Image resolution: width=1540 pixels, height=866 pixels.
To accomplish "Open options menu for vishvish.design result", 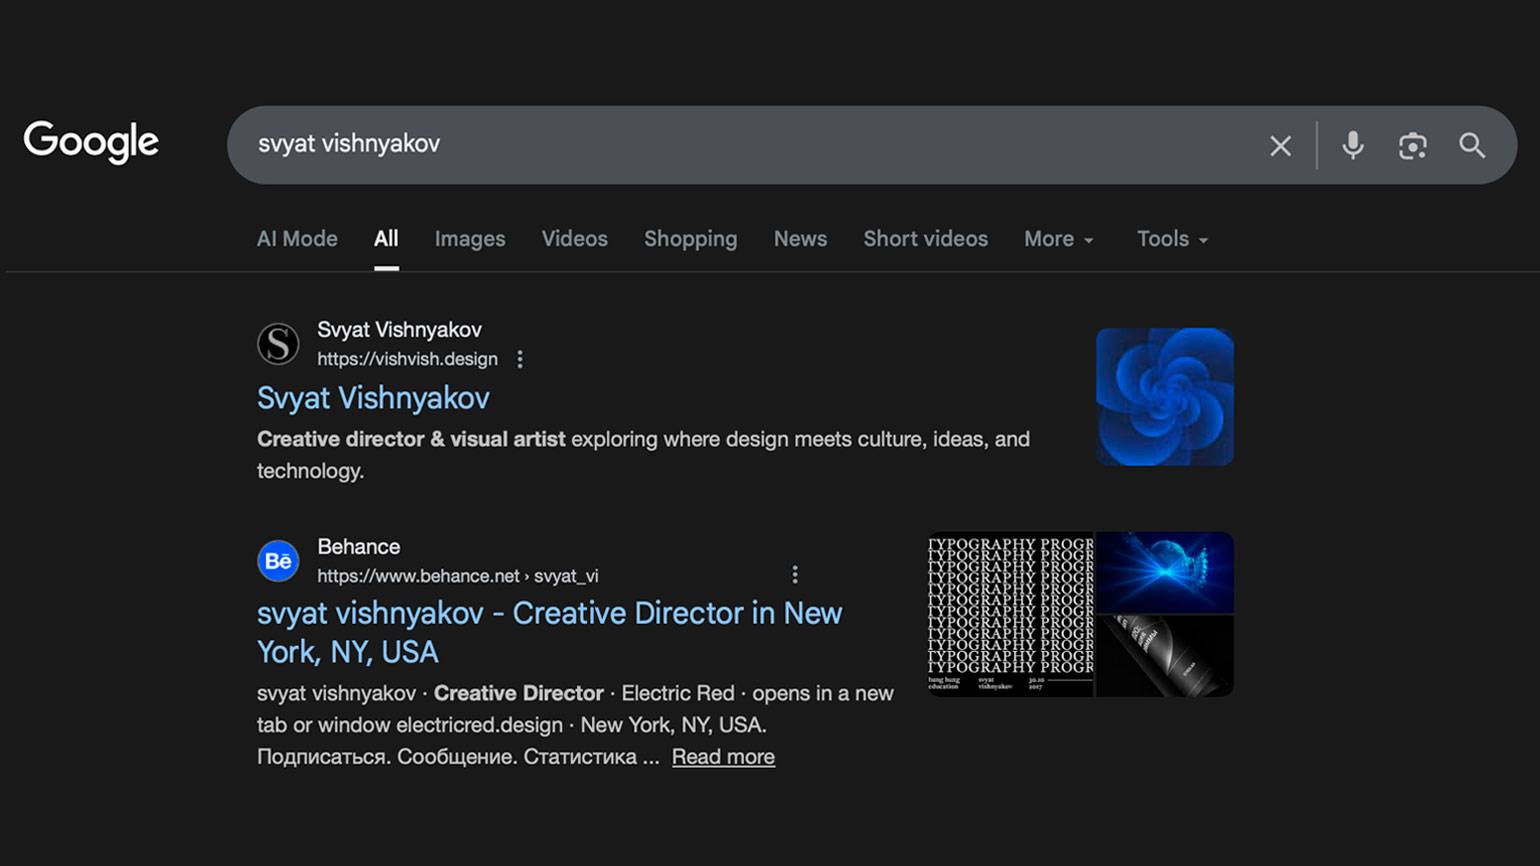I will click(520, 359).
